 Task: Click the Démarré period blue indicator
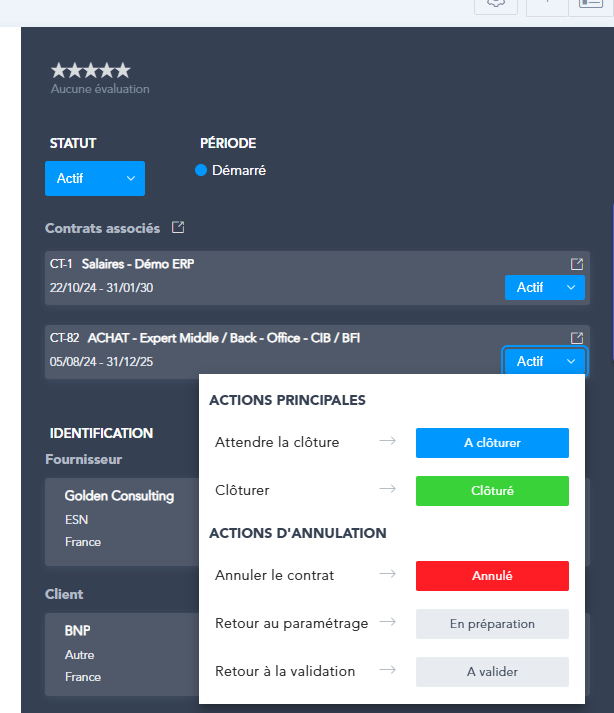[201, 170]
